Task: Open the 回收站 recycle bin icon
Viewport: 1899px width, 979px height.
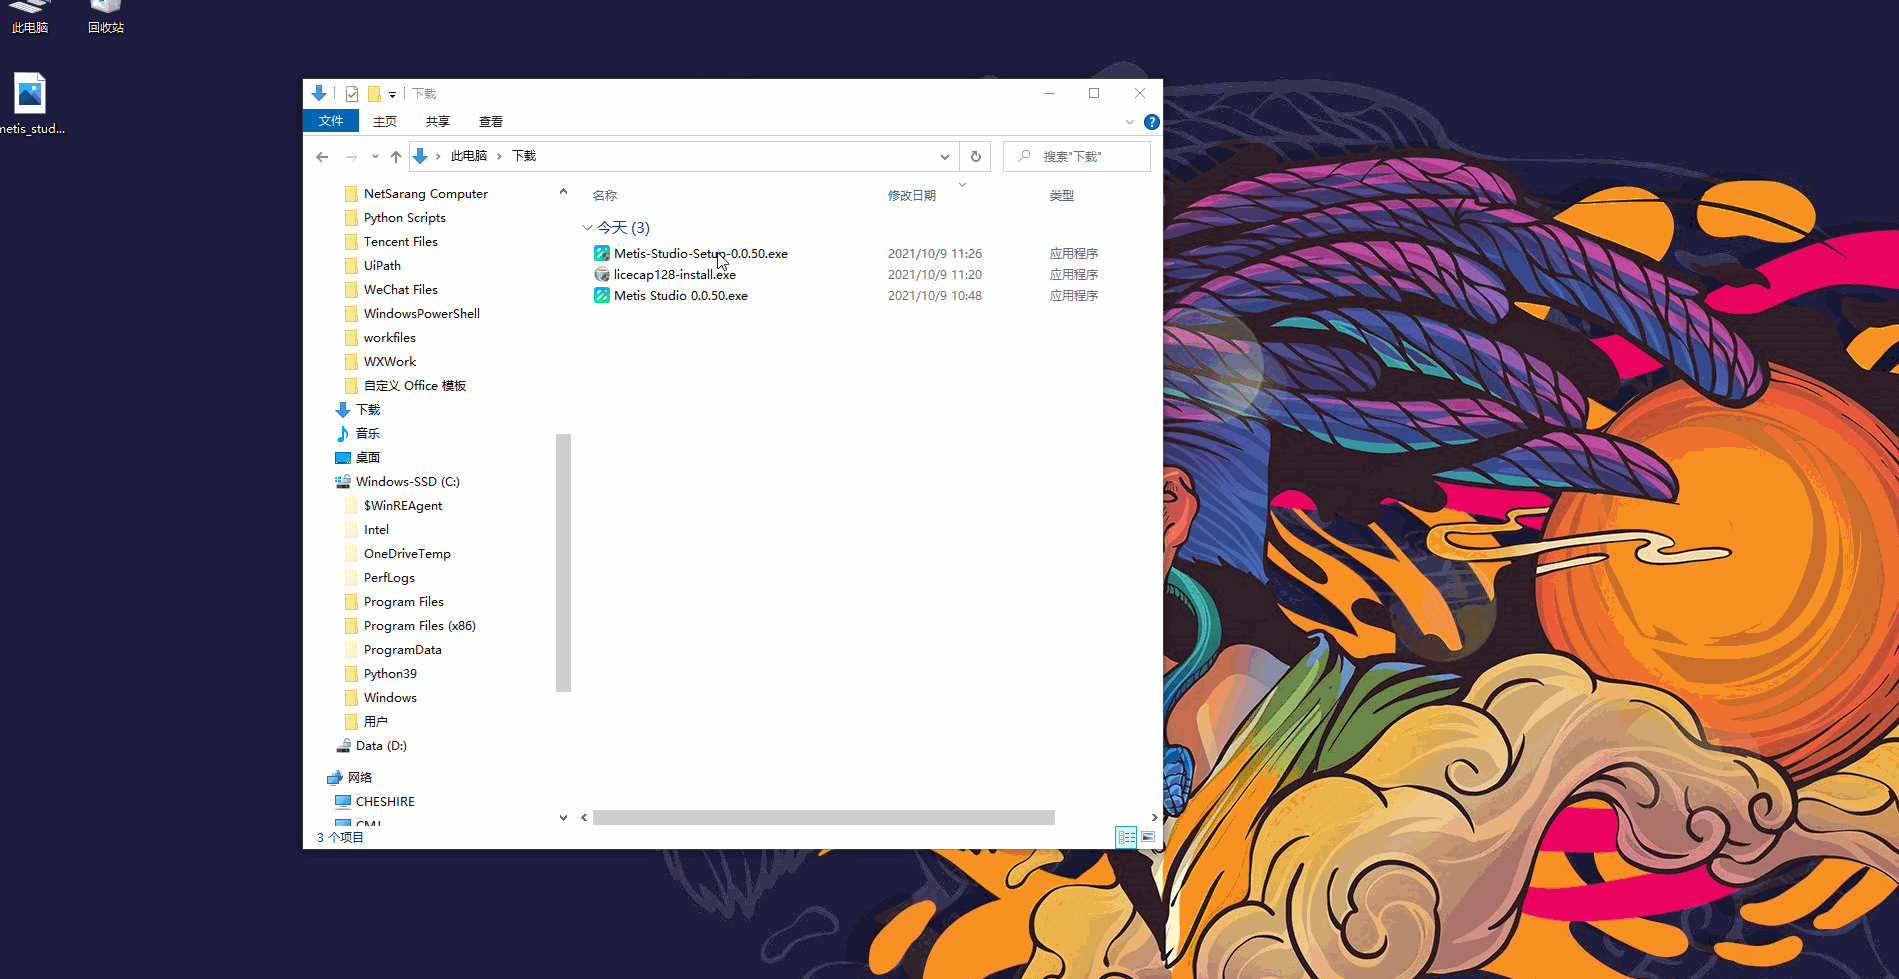Action: coord(106,18)
